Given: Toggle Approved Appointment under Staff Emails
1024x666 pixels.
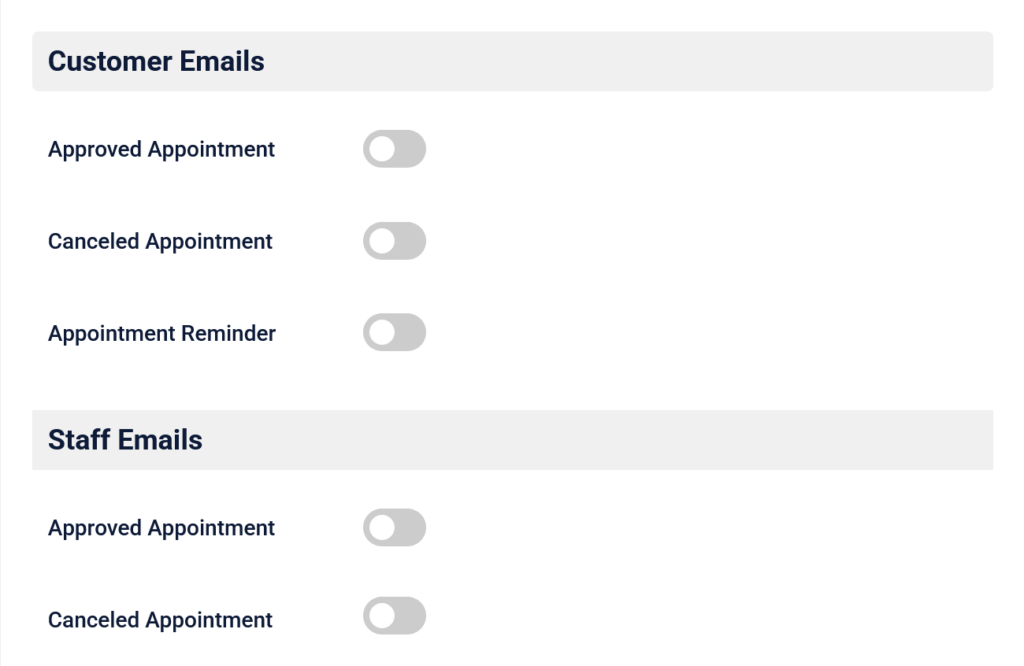Looking at the screenshot, I should [394, 527].
